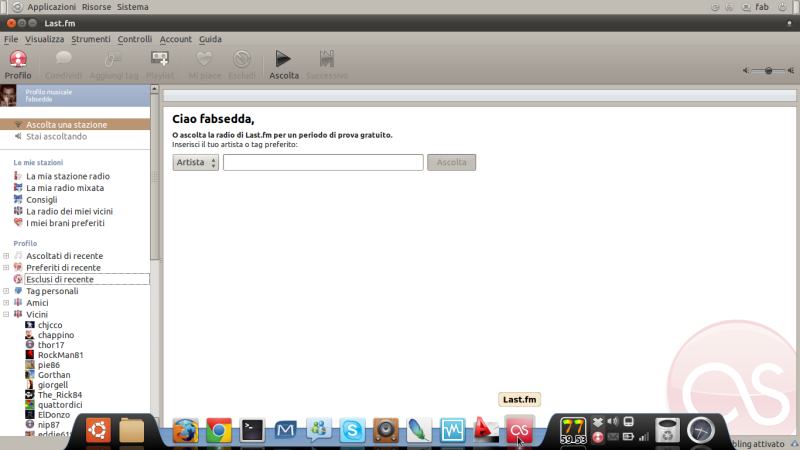Open the Guida menu
Screen dimensions: 800x450
click(x=210, y=39)
